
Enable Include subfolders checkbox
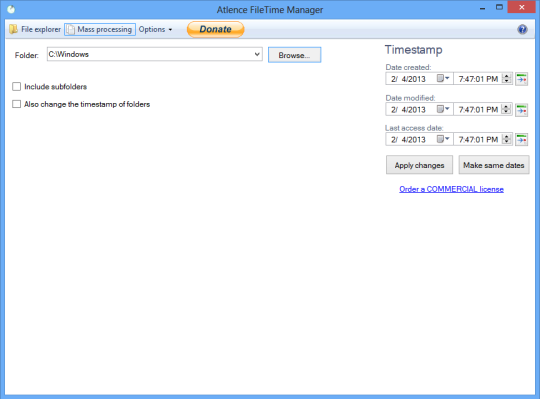tap(17, 86)
